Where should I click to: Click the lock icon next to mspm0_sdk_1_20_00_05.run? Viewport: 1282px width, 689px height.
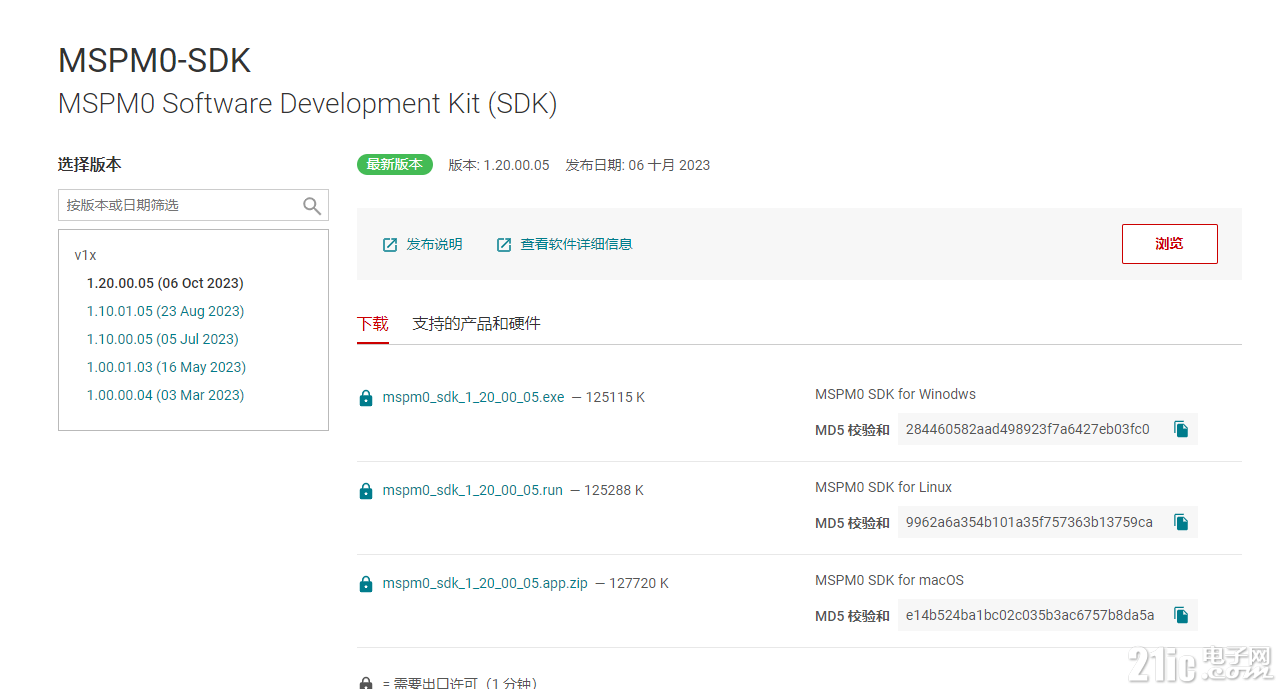[x=366, y=491]
